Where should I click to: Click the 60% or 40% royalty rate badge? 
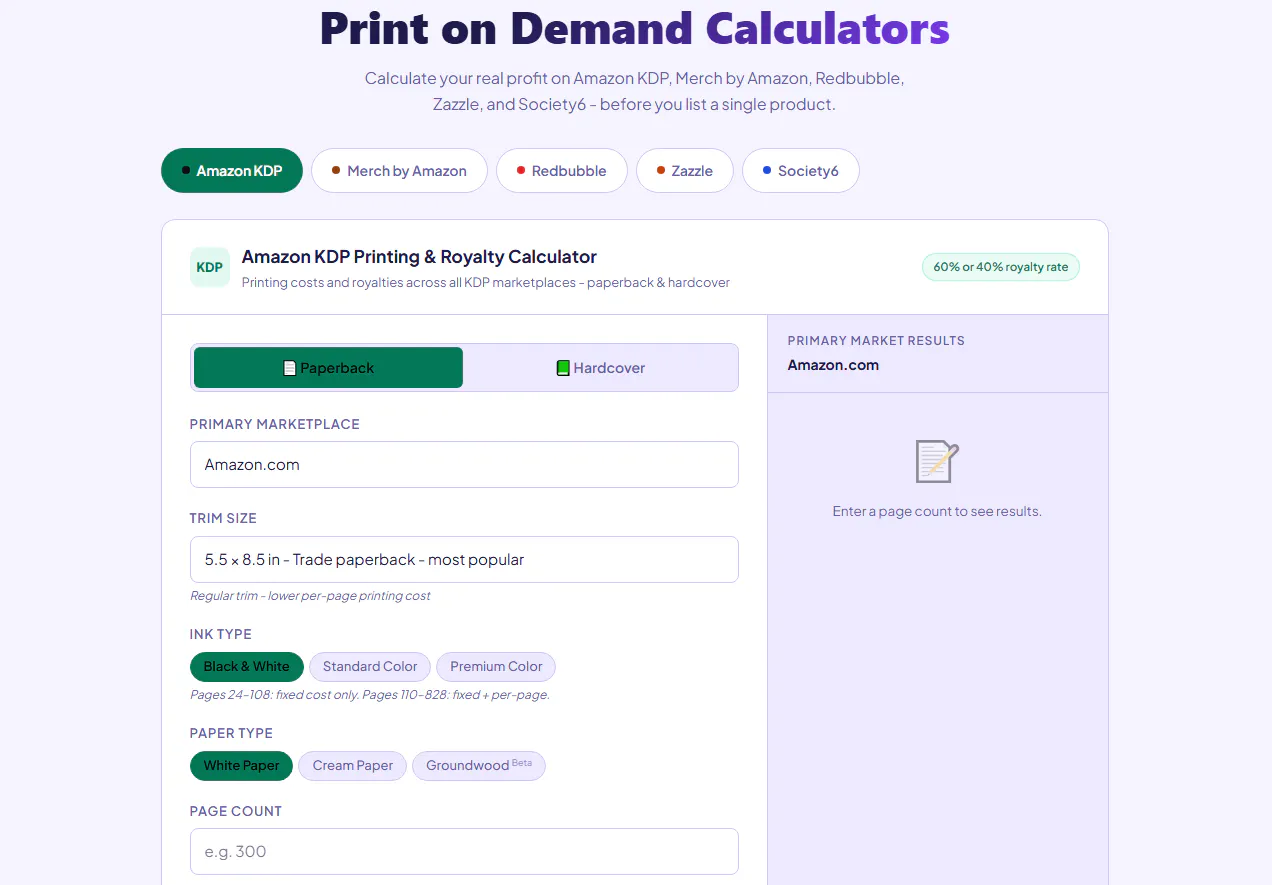tap(1001, 267)
